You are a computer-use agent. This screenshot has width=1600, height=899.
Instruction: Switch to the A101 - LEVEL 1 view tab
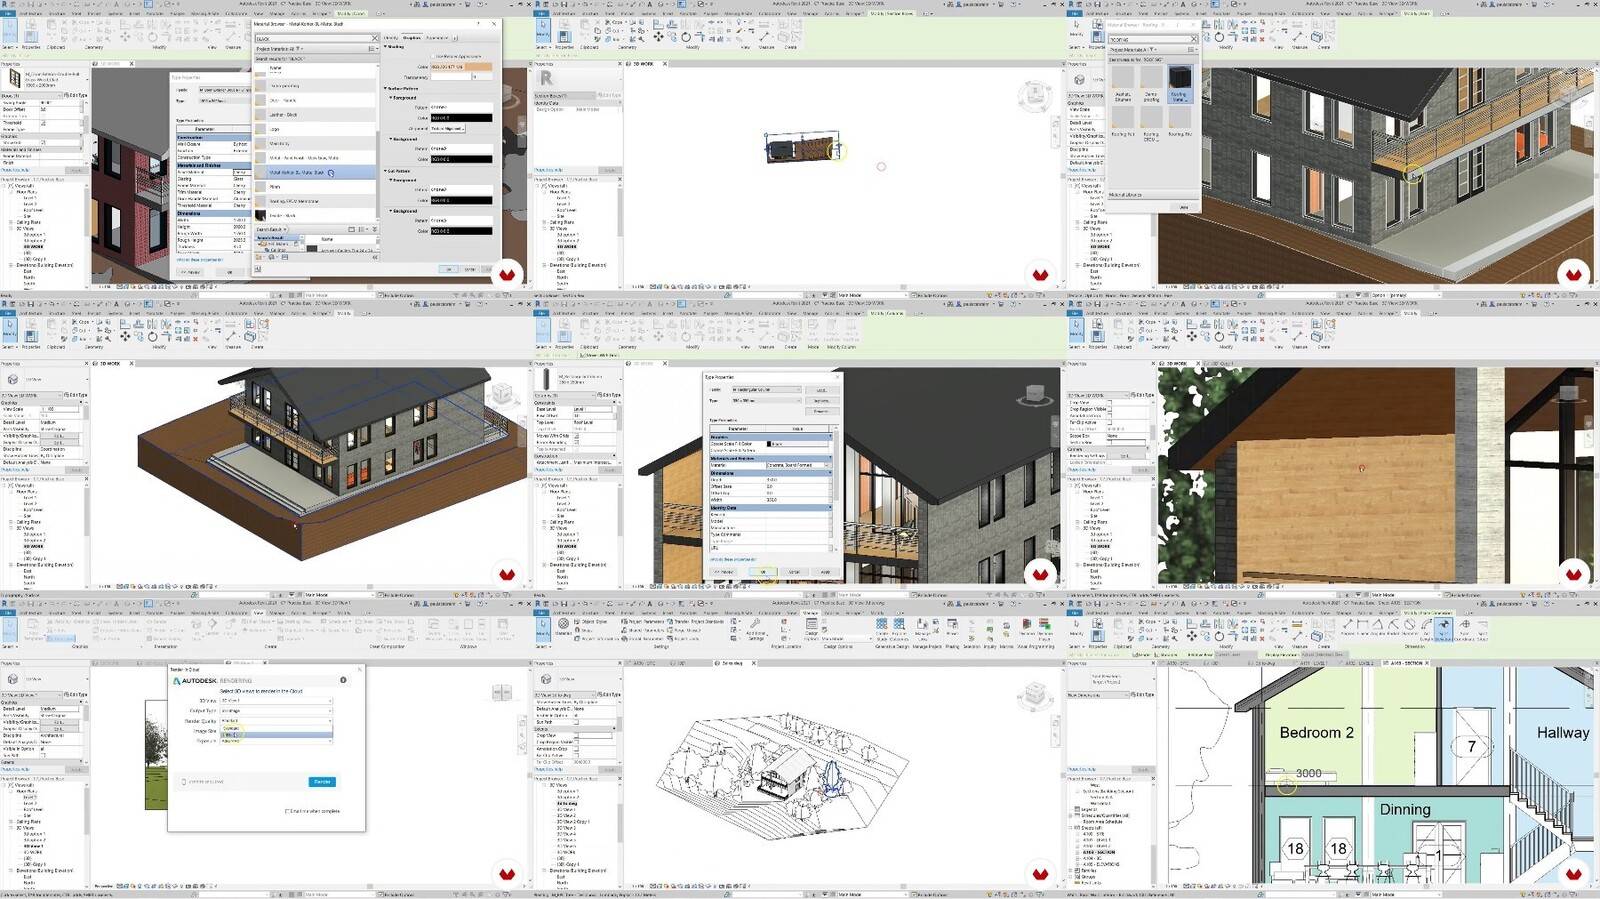[x=1313, y=663]
